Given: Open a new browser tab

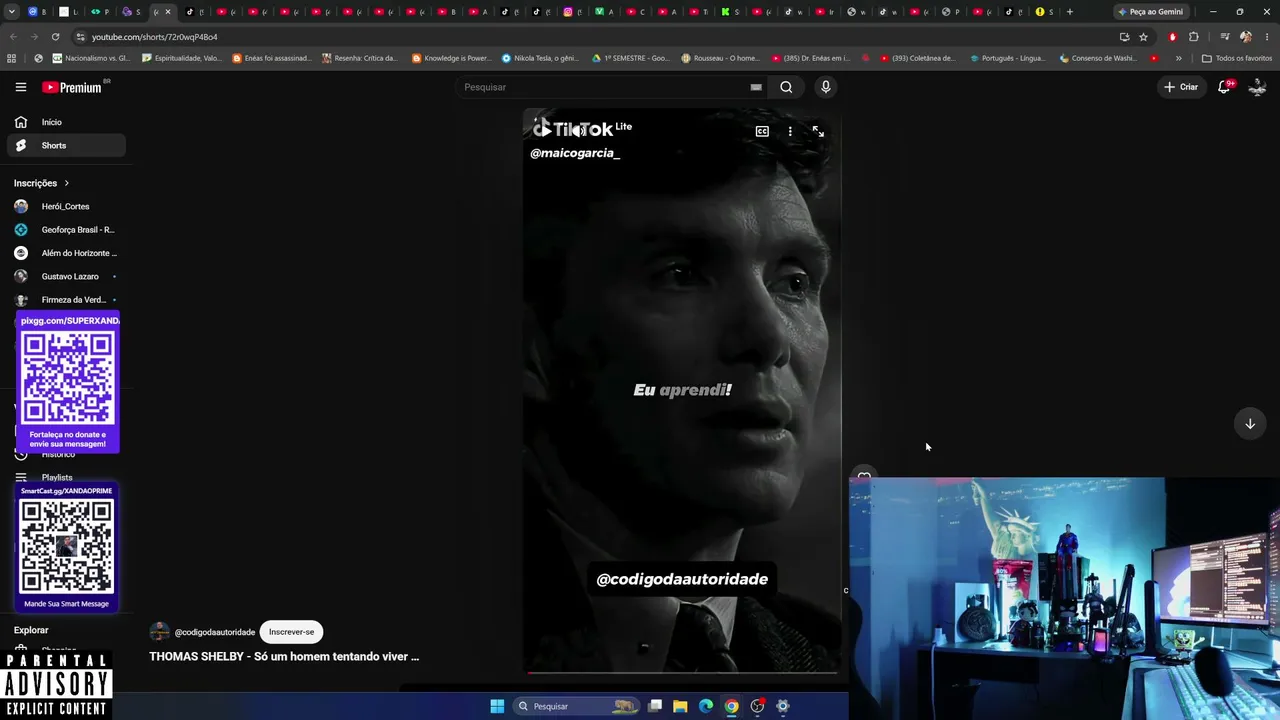Looking at the screenshot, I should 1070,12.
